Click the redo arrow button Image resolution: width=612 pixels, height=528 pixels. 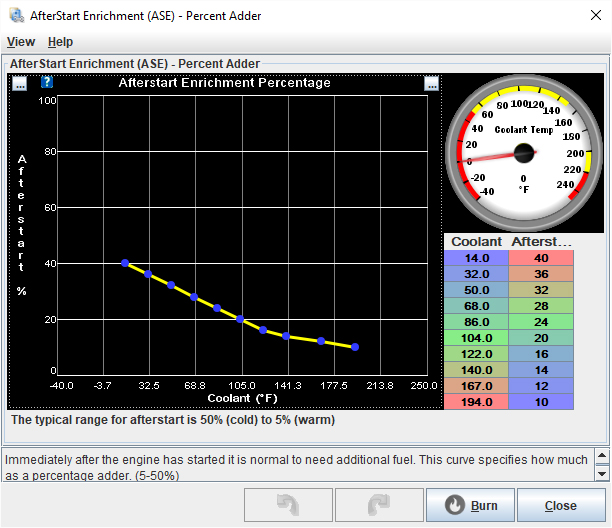(x=379, y=505)
